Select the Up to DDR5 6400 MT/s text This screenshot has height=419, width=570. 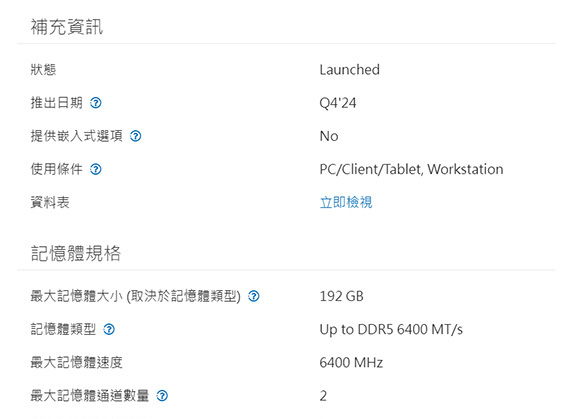click(391, 330)
